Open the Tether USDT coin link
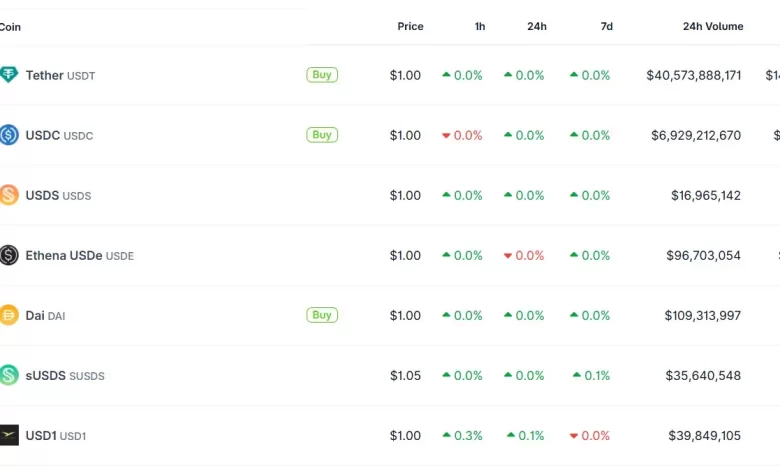Screen dimensions: 780x470 60,76
